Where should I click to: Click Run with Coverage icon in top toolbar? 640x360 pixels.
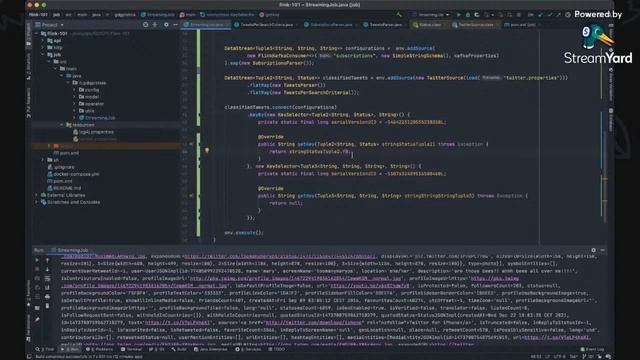tap(477, 15)
